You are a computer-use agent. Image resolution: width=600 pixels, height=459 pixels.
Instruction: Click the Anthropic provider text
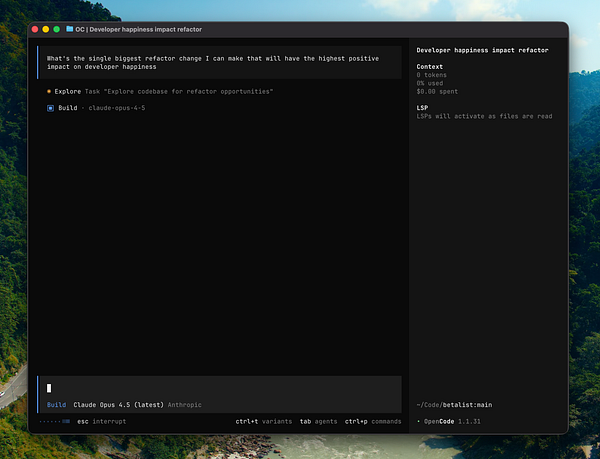coord(184,405)
